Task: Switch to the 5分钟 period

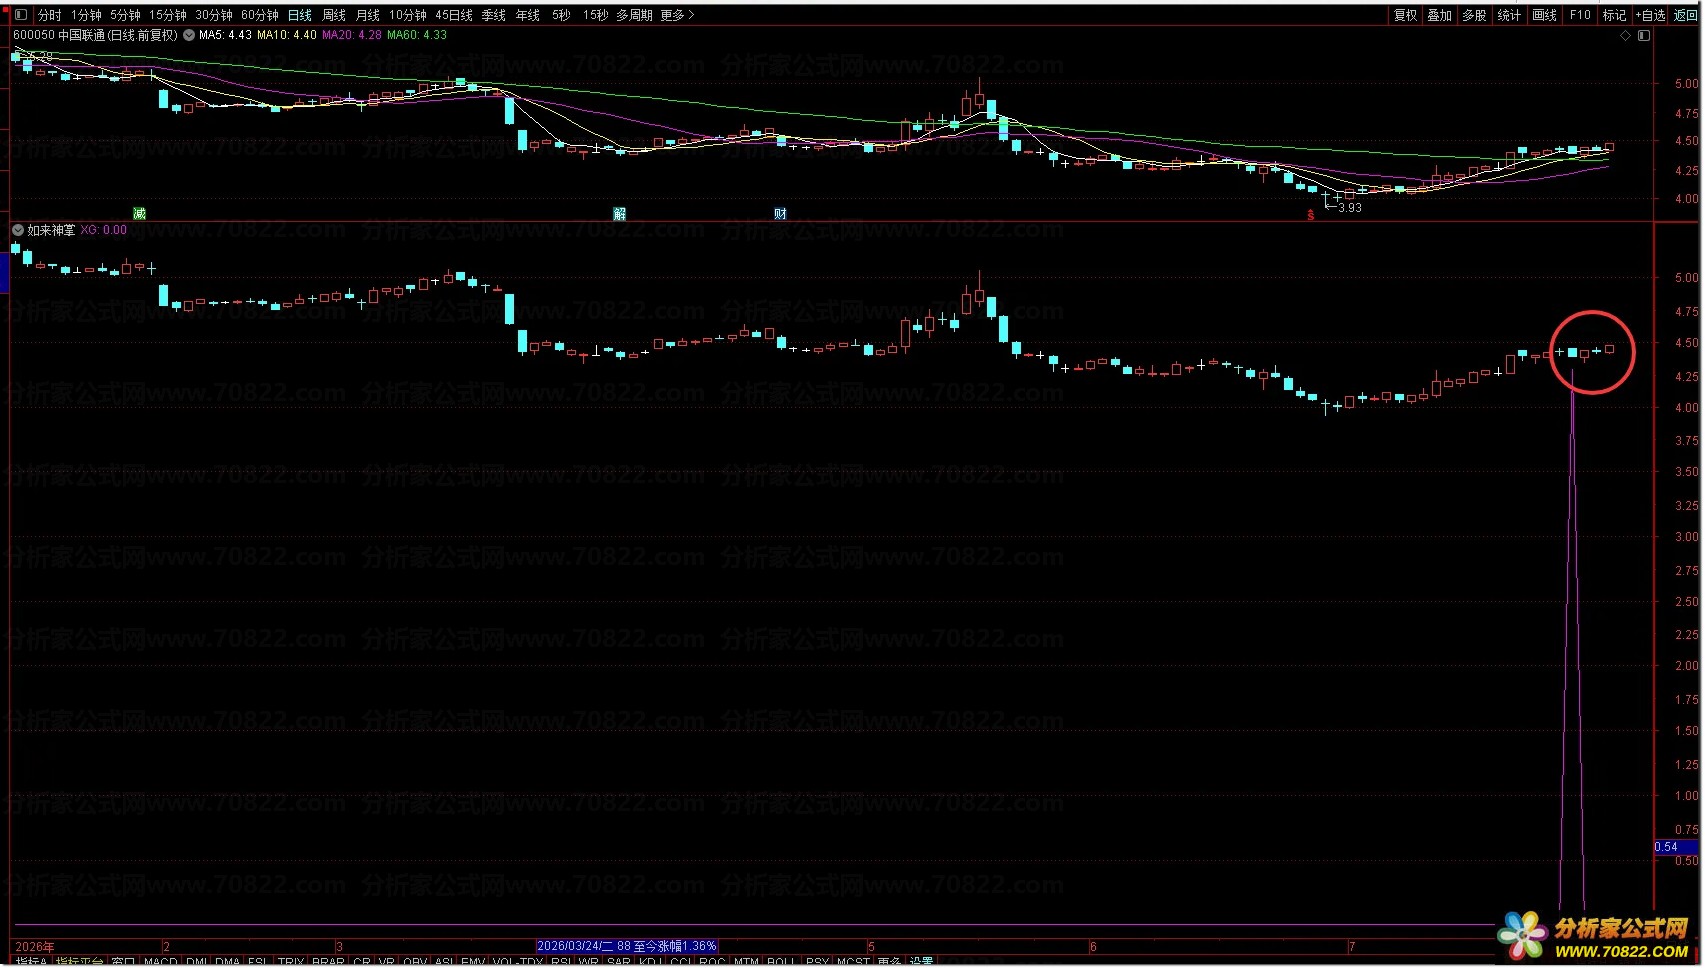Action: [125, 15]
